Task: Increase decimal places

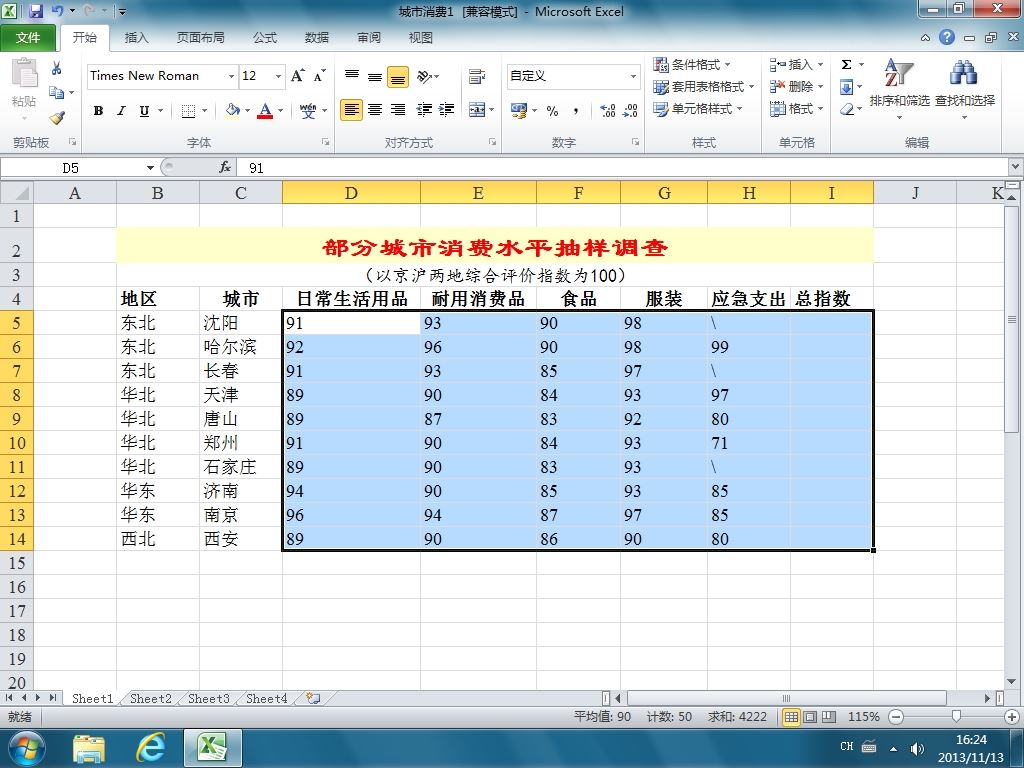Action: click(x=607, y=110)
